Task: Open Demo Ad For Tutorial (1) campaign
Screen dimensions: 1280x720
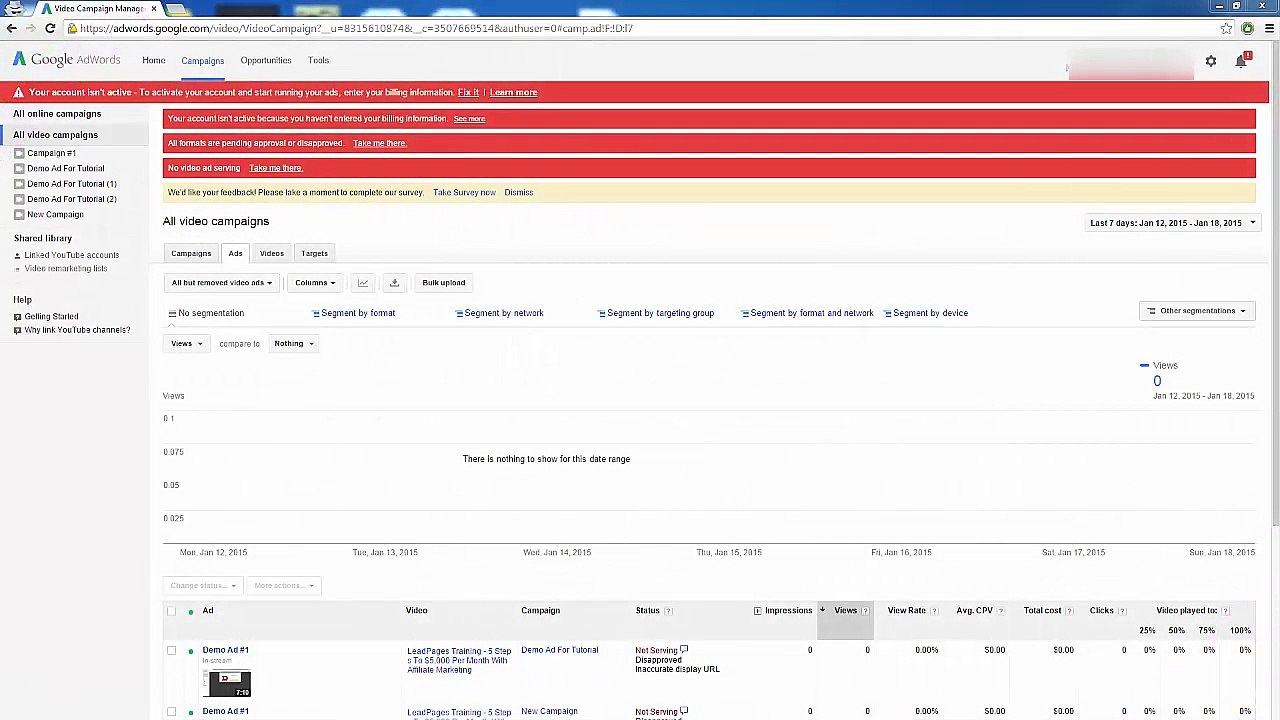Action: click(71, 184)
